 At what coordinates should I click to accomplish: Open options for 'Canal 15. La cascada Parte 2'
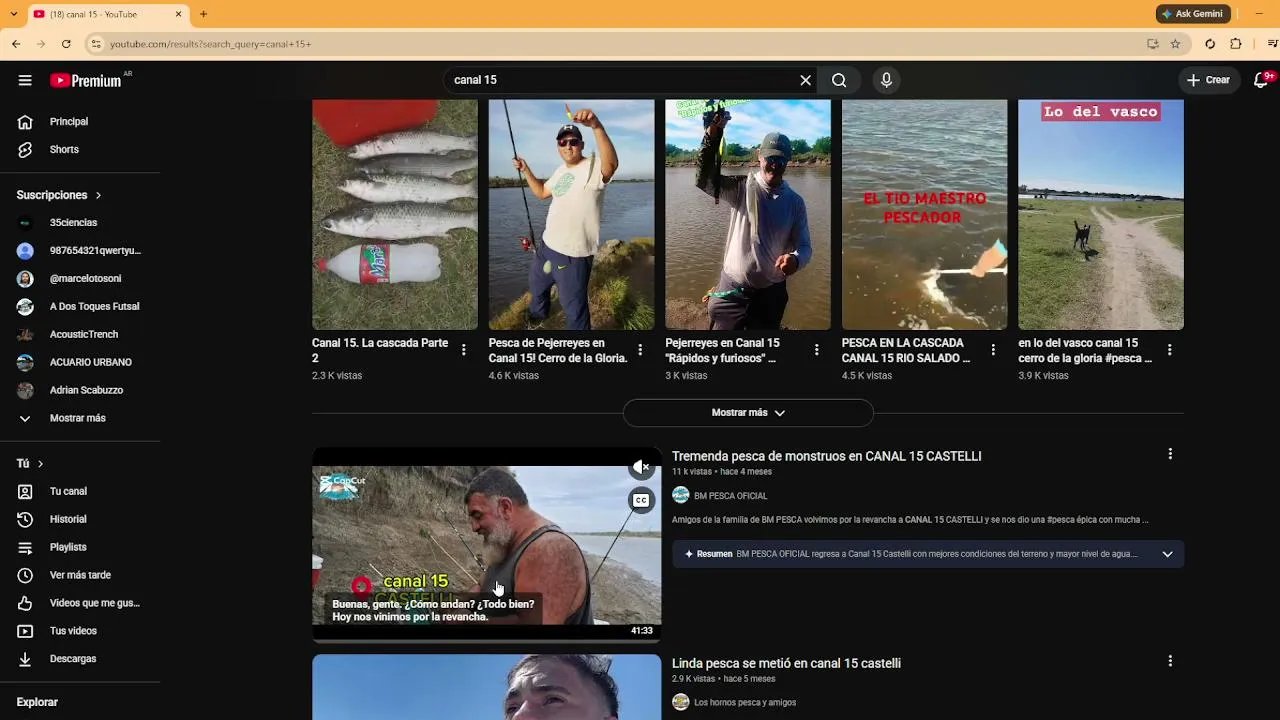pos(463,350)
